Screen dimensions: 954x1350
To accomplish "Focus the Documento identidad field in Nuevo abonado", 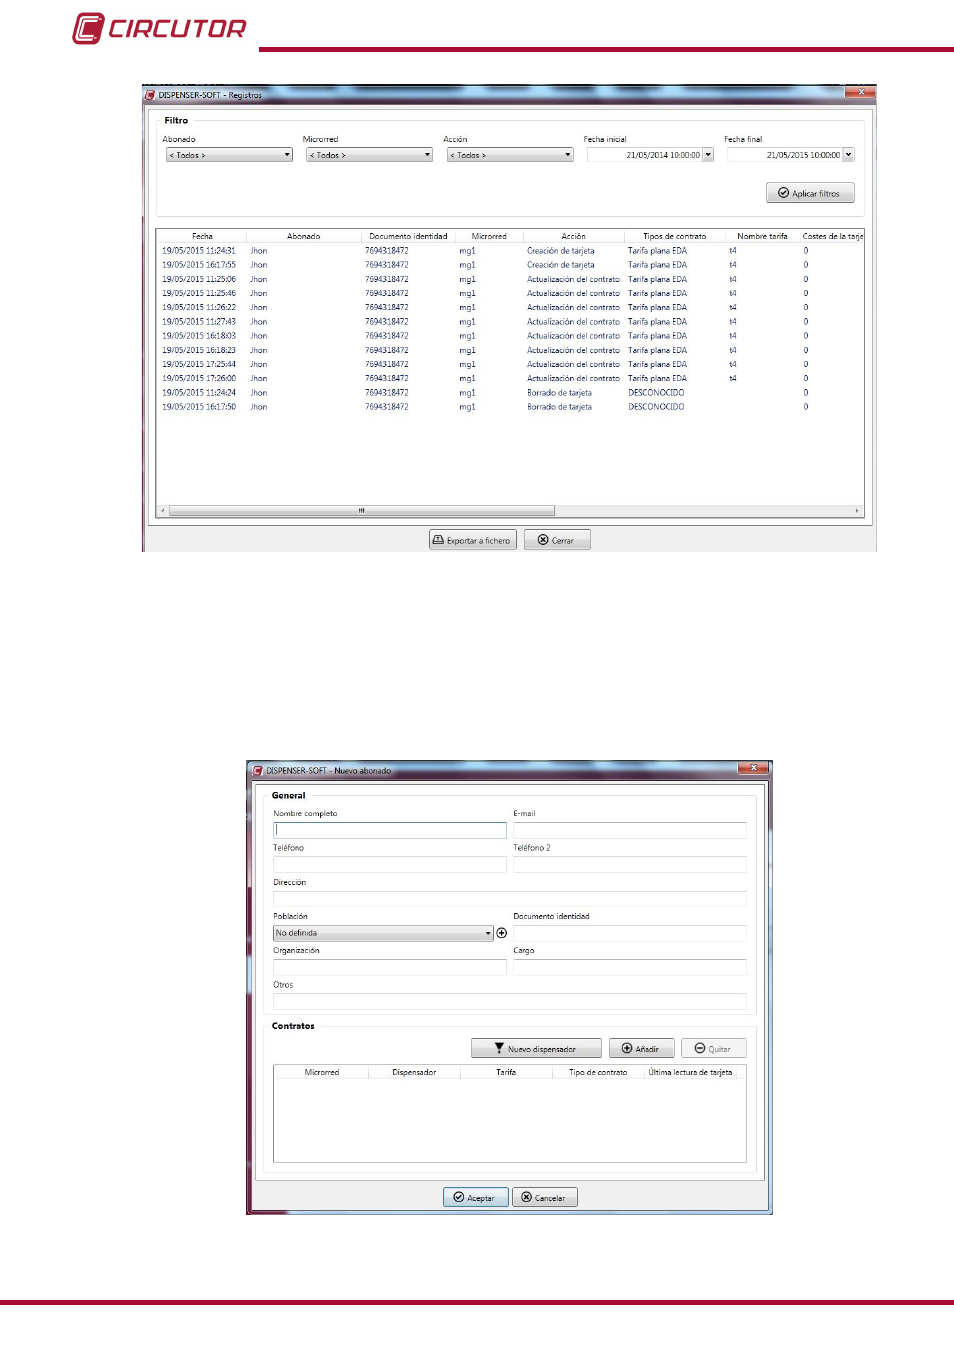I will point(630,933).
